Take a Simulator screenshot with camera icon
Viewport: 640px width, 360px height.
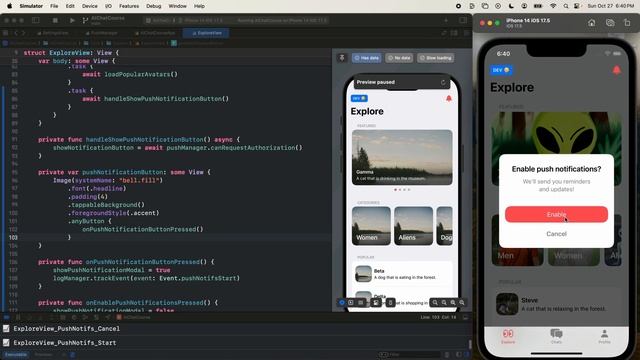pos(610,23)
